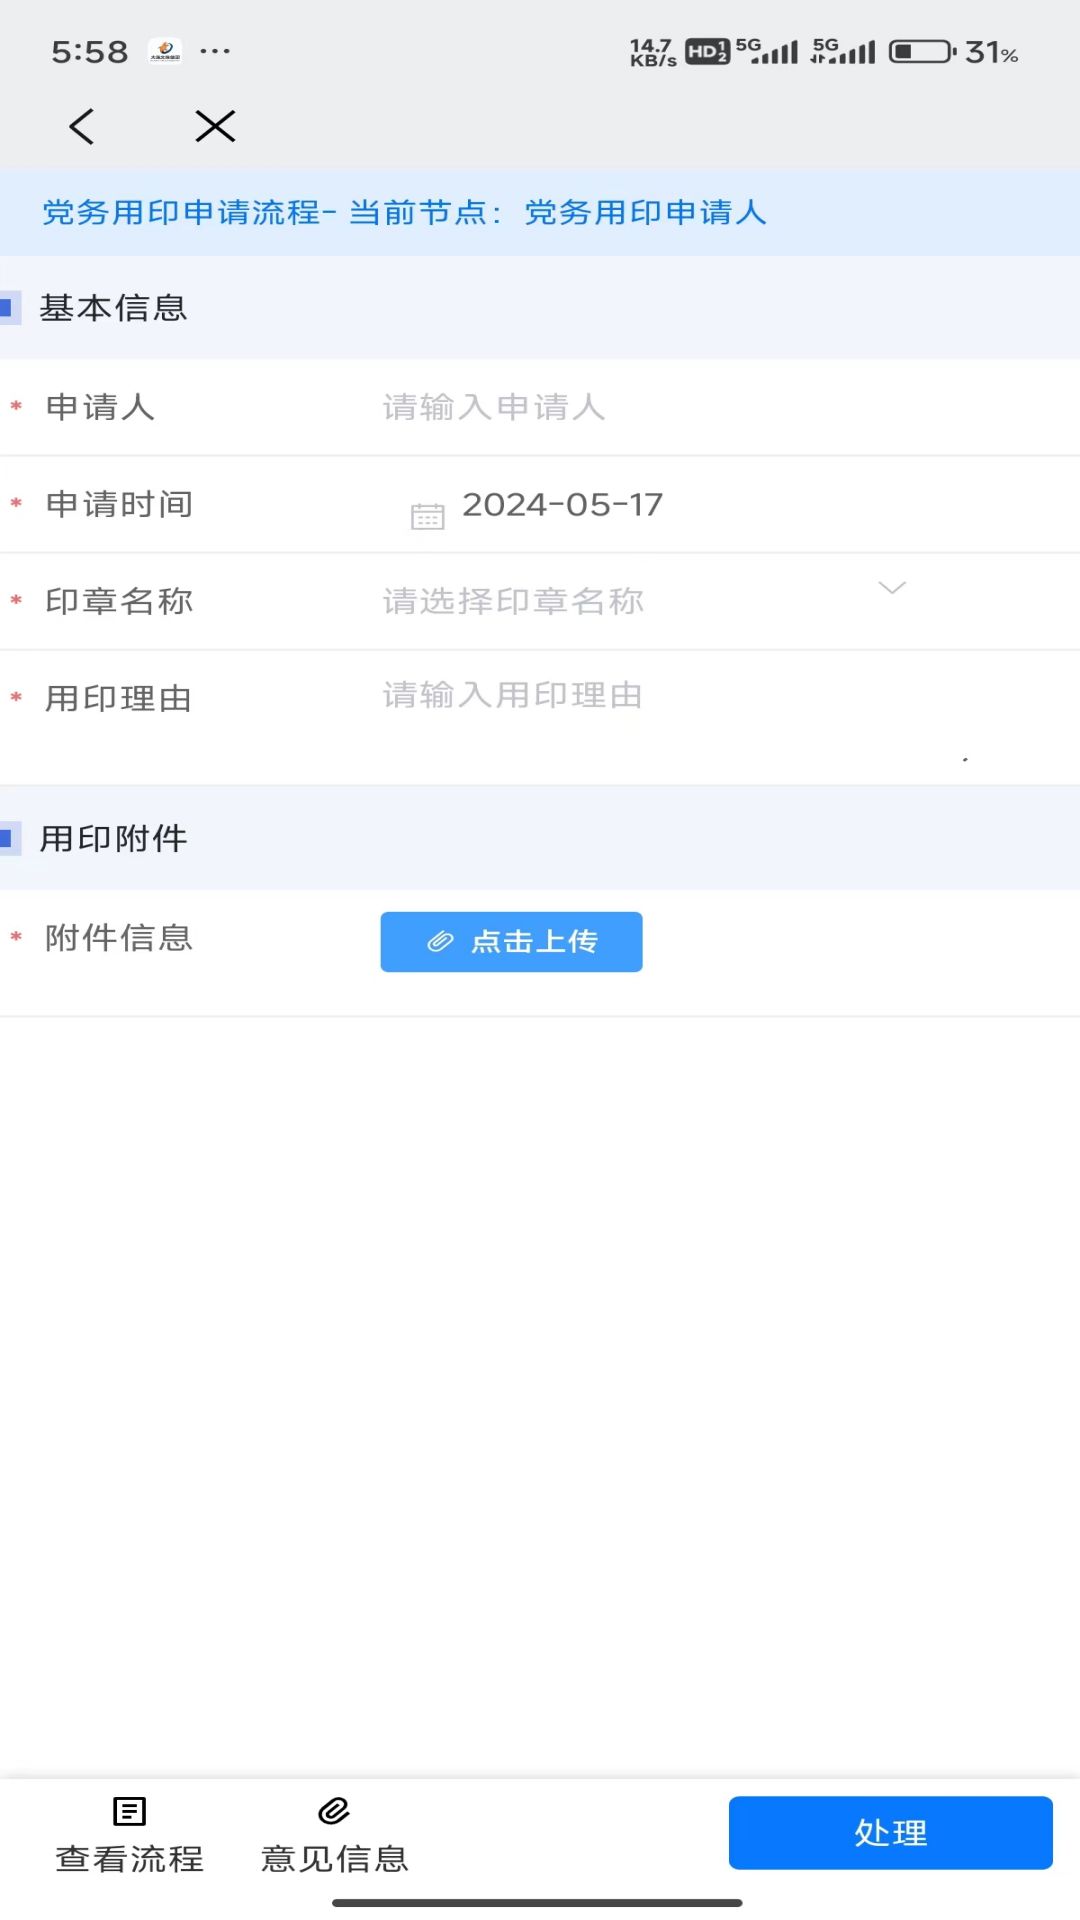Click the blue 处理 button

pos(890,1833)
